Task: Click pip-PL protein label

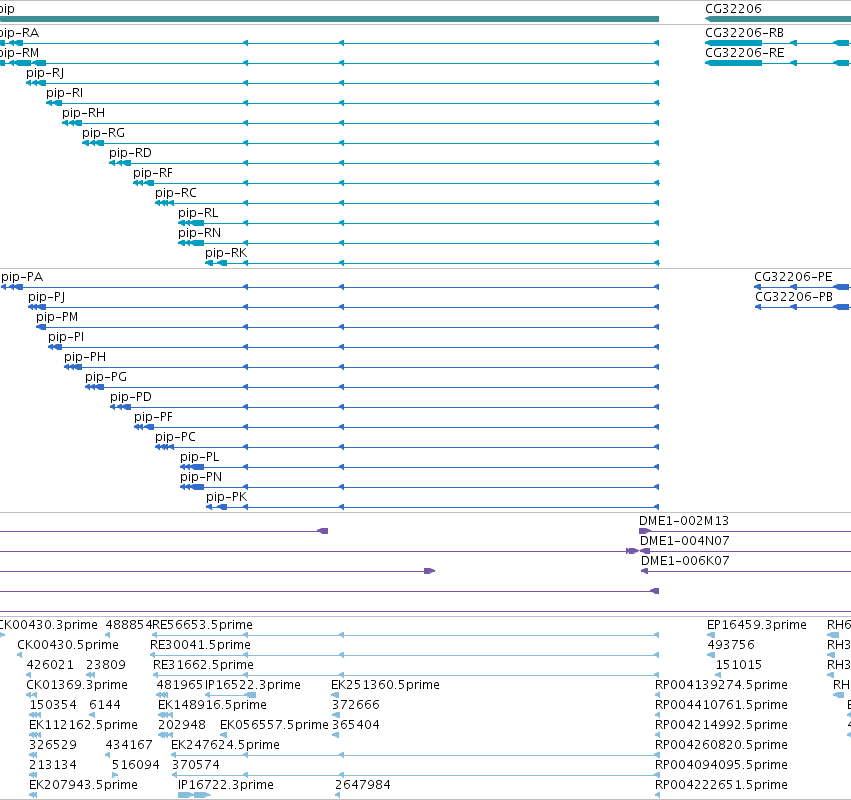Action: coord(200,458)
